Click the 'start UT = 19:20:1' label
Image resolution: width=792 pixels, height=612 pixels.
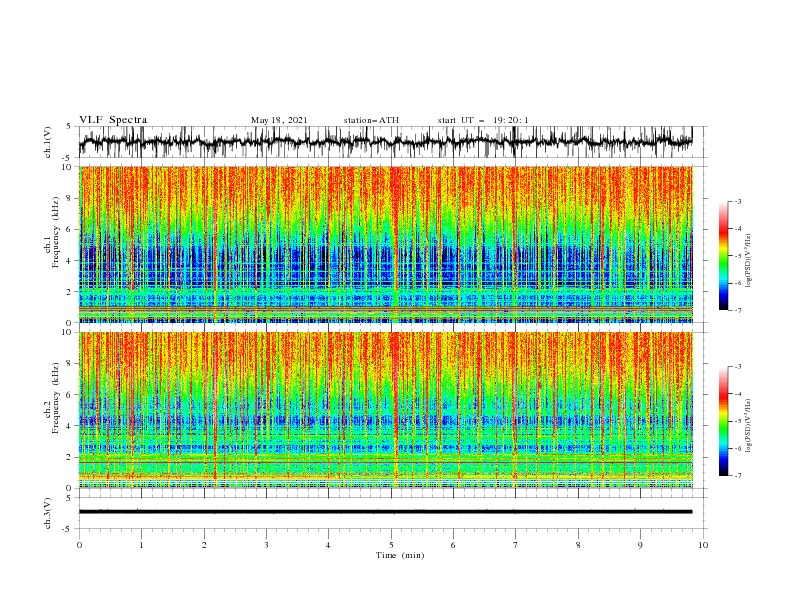[x=483, y=120]
